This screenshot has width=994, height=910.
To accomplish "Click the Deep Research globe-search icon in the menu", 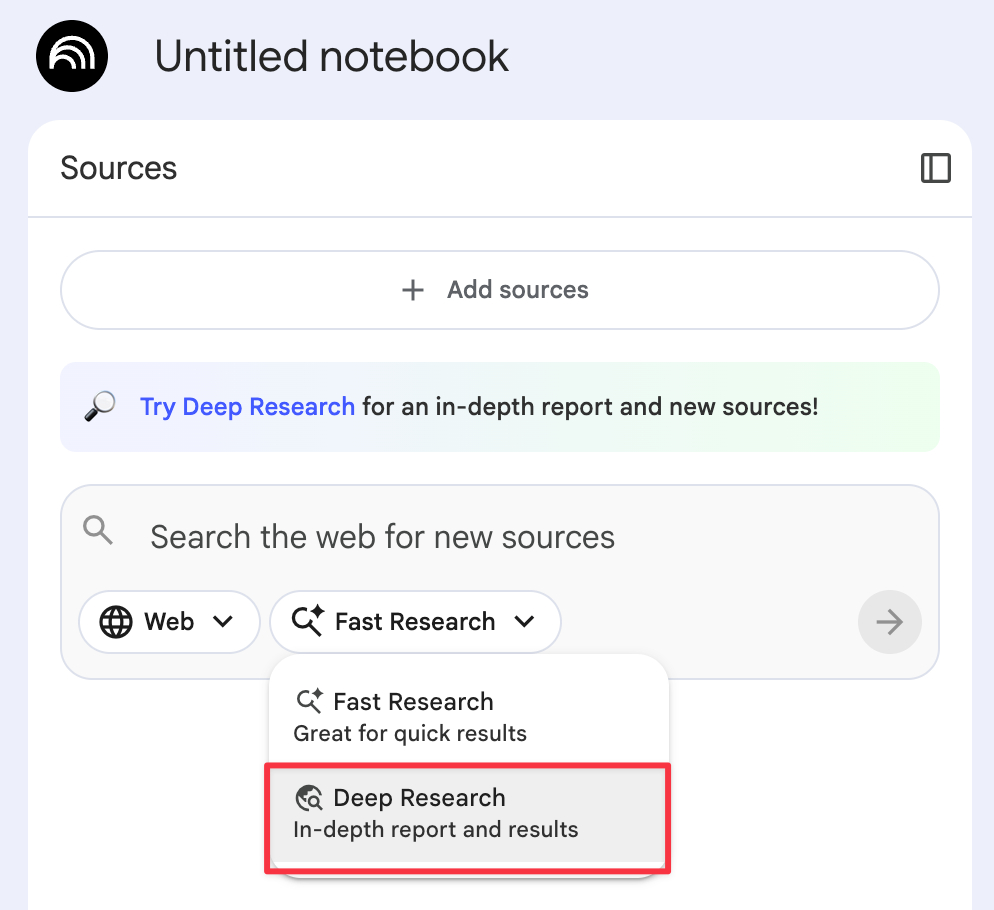I will pyautogui.click(x=309, y=798).
